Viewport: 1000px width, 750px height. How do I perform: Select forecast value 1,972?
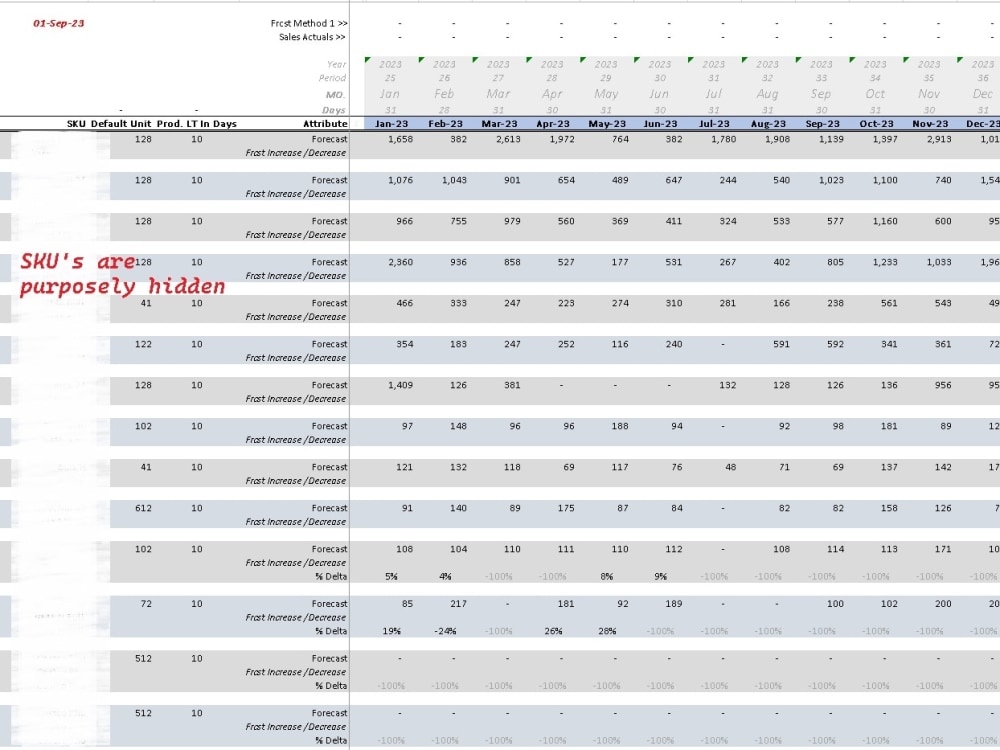click(x=562, y=139)
